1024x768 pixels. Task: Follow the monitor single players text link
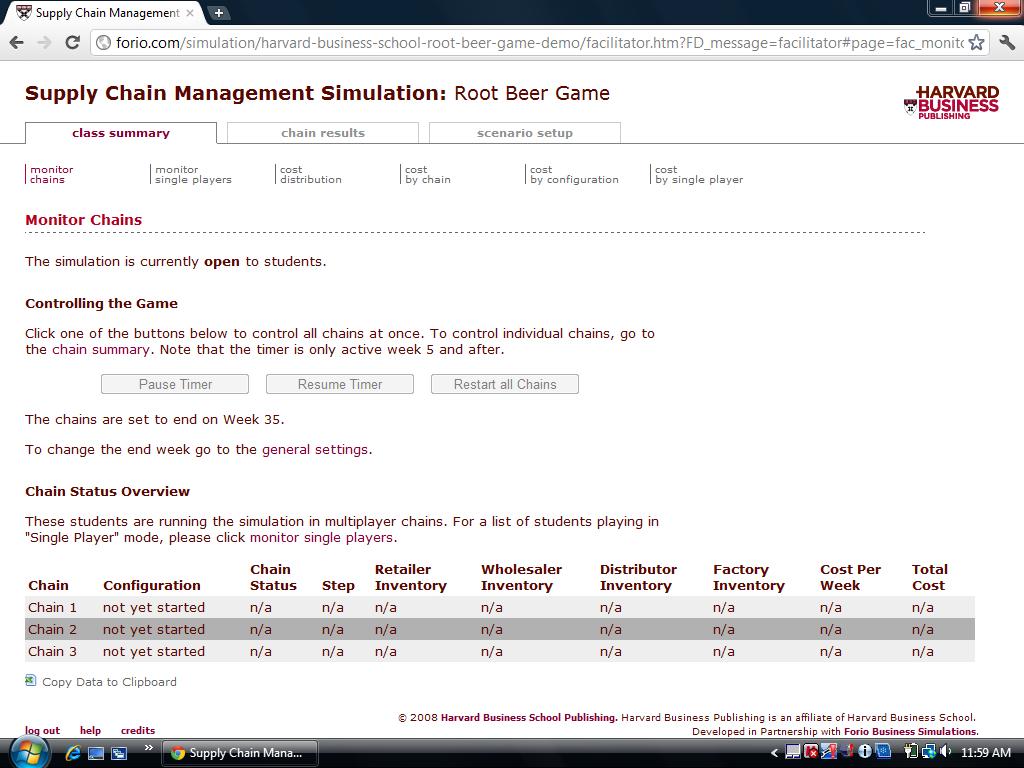[321, 537]
